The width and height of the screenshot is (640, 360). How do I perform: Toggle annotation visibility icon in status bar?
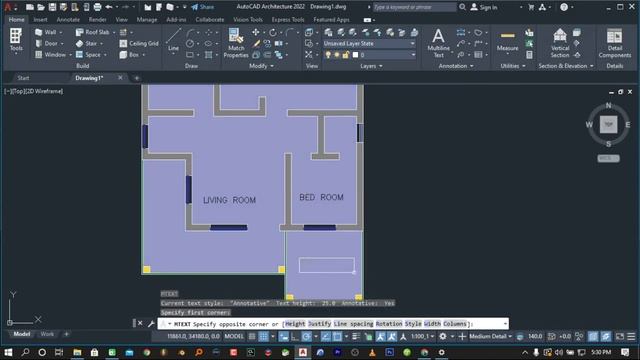[380, 336]
